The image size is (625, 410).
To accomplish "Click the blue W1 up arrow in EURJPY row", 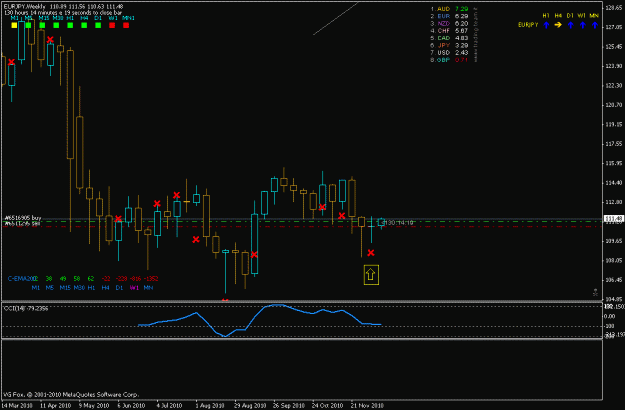I will (582, 25).
